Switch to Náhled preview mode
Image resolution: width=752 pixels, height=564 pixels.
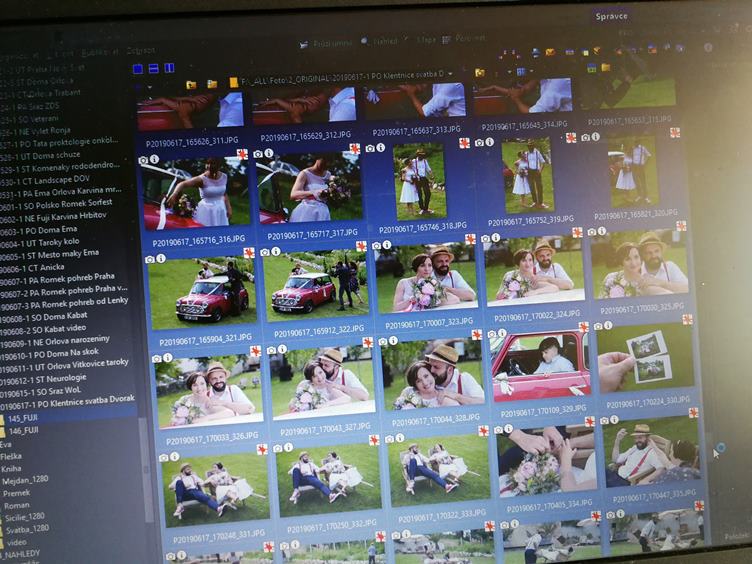380,41
